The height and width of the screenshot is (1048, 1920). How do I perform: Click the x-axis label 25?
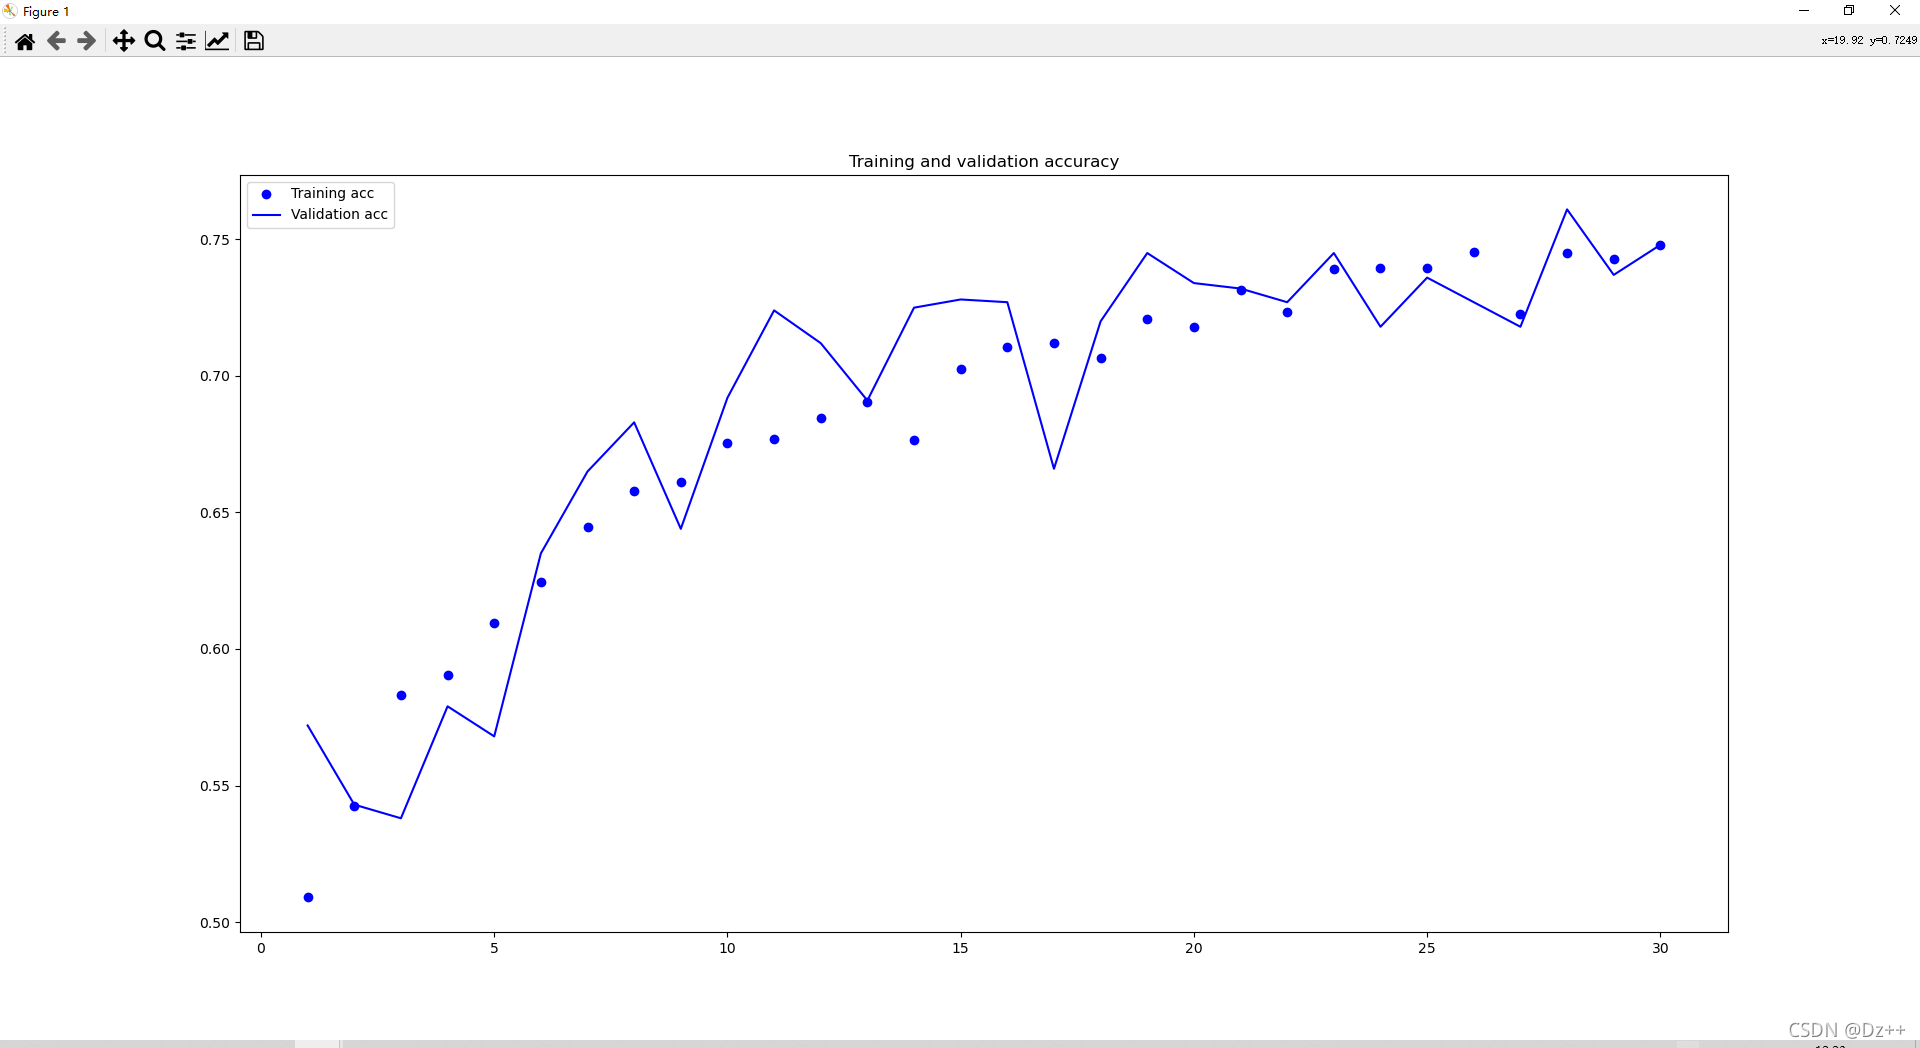click(1427, 948)
